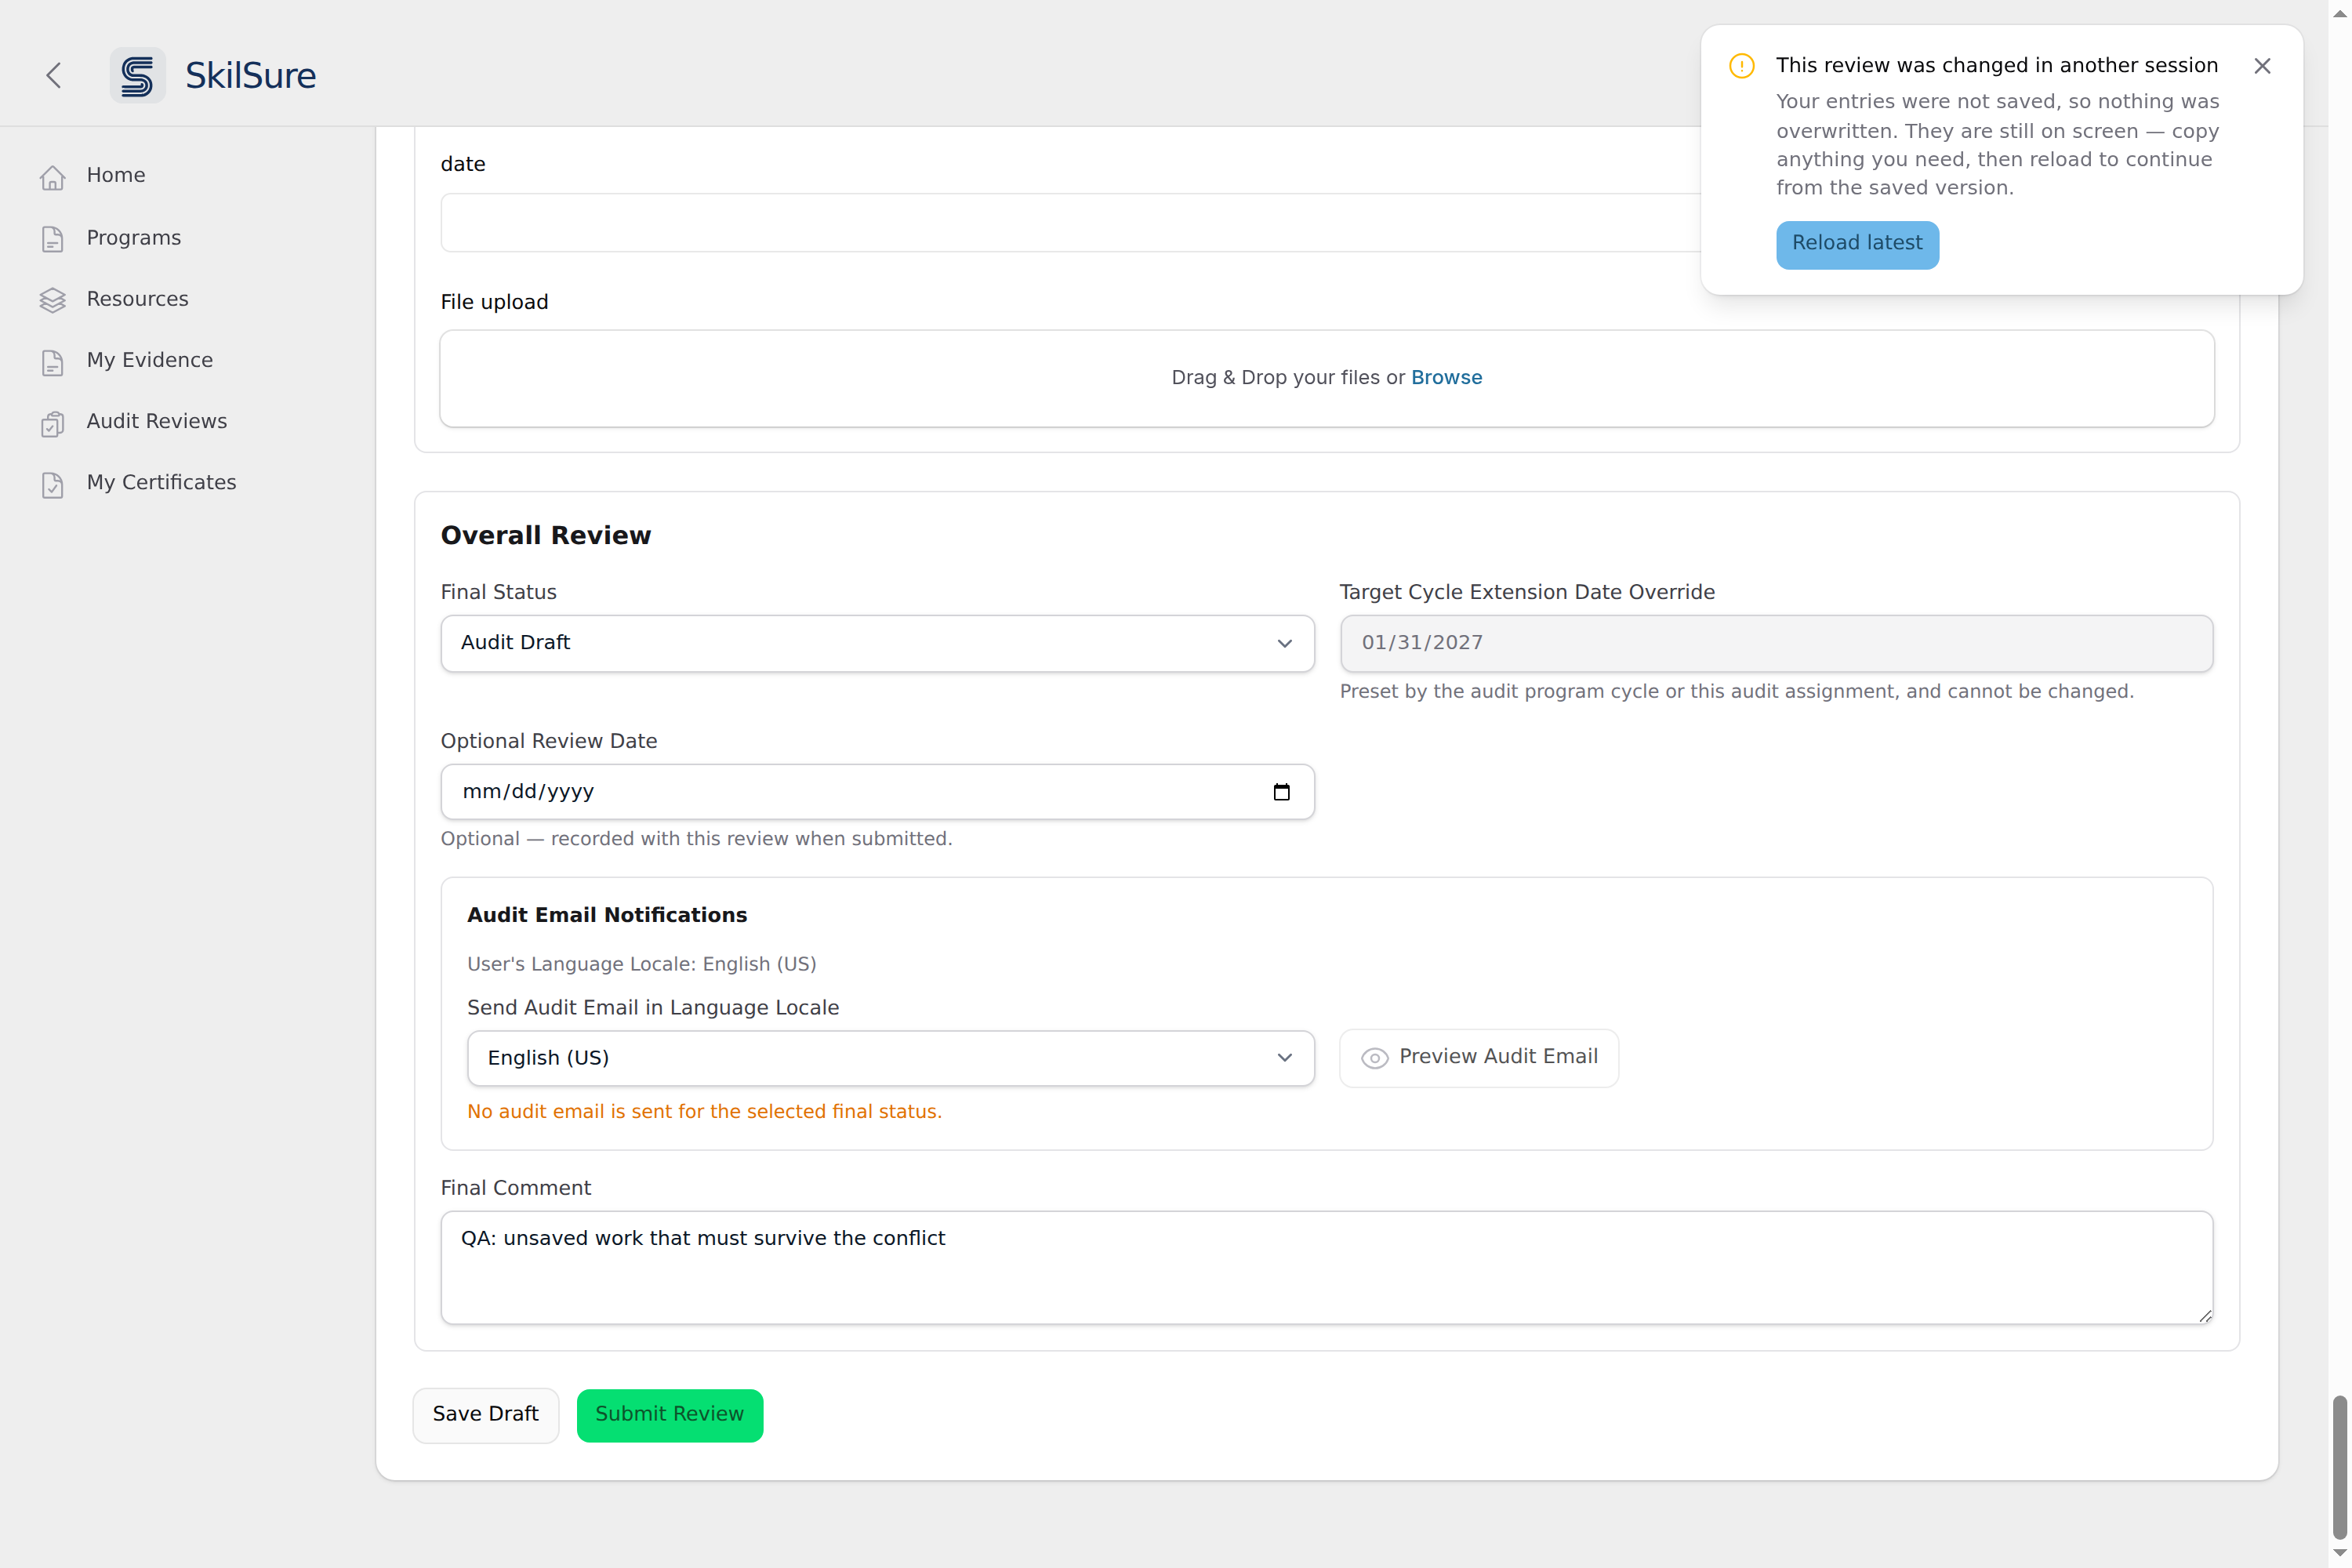
Task: Click 'Preset by the audit program cycle' hint
Action: [x=1737, y=692]
